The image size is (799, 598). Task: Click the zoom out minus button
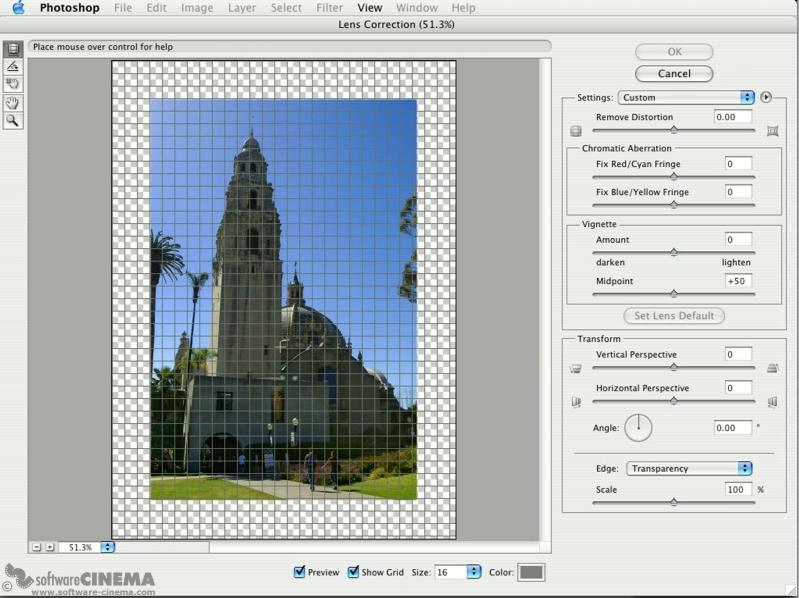36,547
